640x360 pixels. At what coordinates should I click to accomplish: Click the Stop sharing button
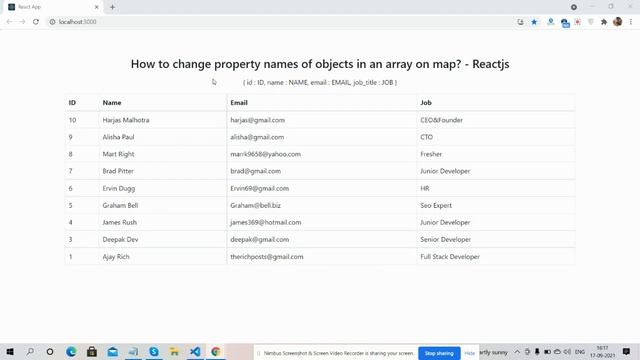[439, 353]
